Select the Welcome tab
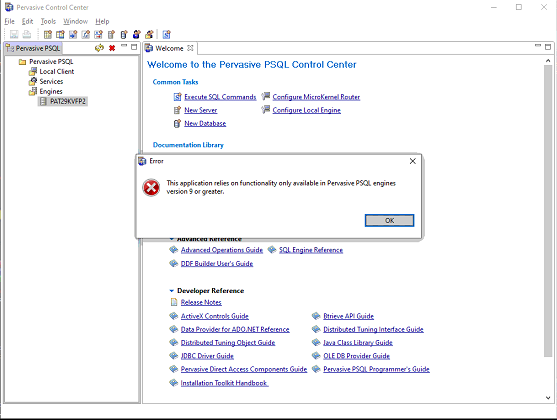Image resolution: width=557 pixels, height=420 pixels. (x=169, y=48)
